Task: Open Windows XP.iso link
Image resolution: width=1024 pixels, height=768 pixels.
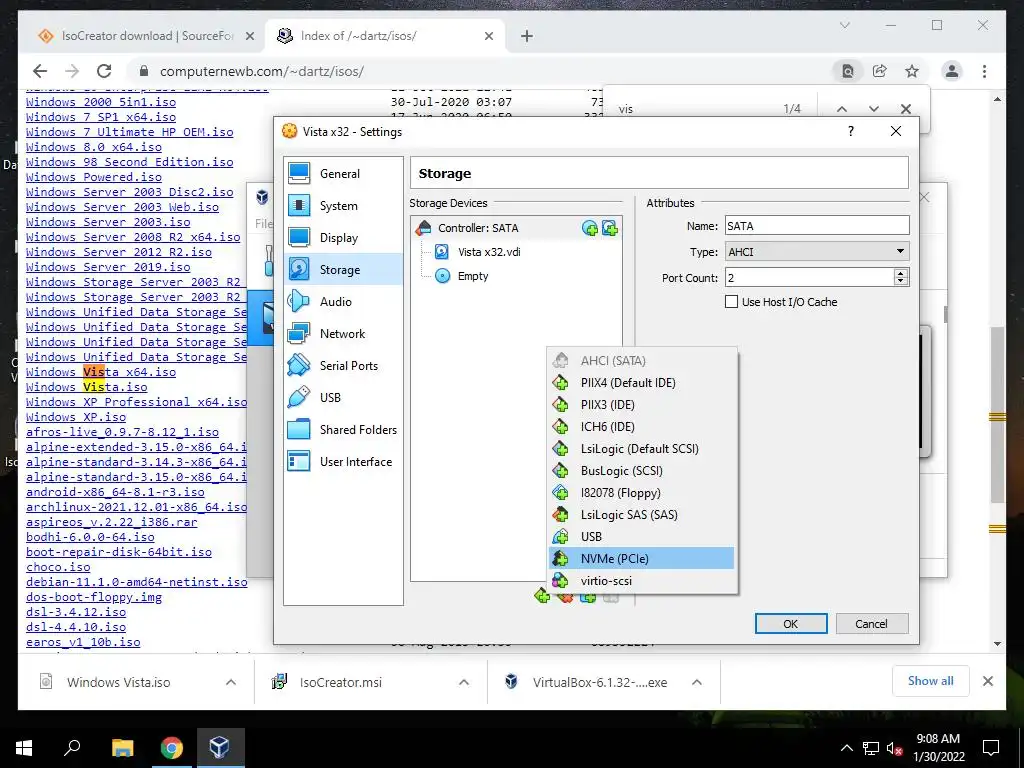Action: 76,417
